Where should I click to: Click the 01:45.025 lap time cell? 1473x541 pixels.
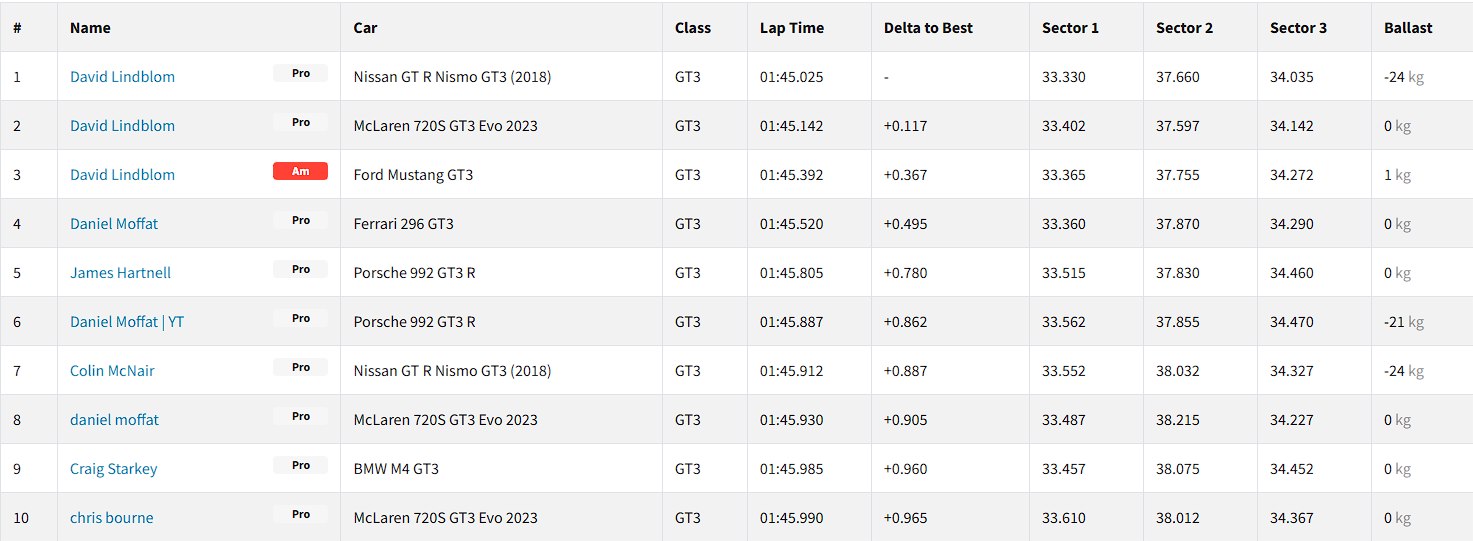click(x=791, y=77)
